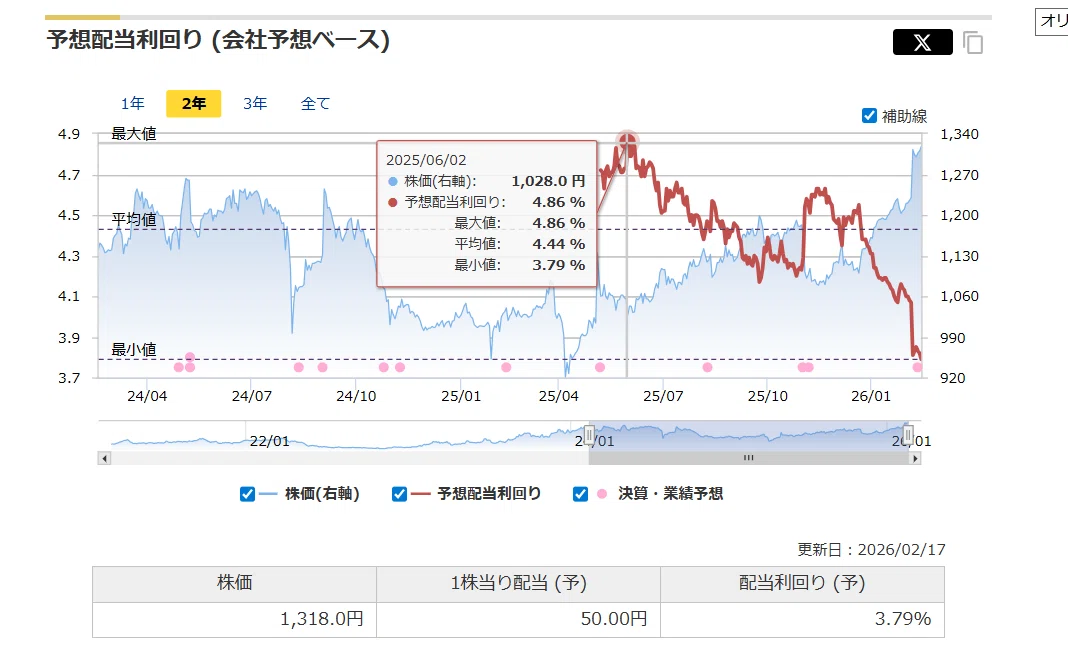Viewport: 1068px width, 652px height.
Task: Uncheck the 株価(右軸) series checkbox
Action: pos(247,494)
